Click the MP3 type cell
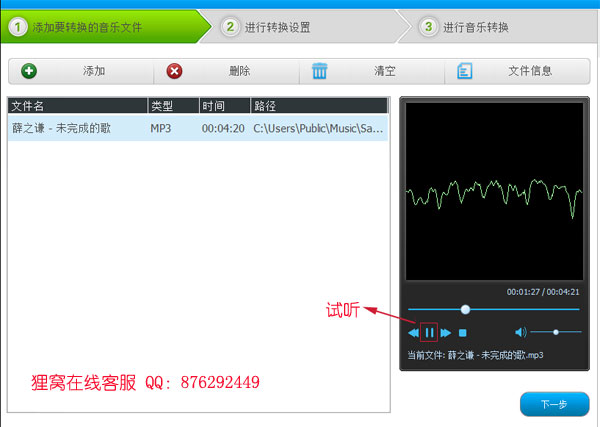 [160, 128]
